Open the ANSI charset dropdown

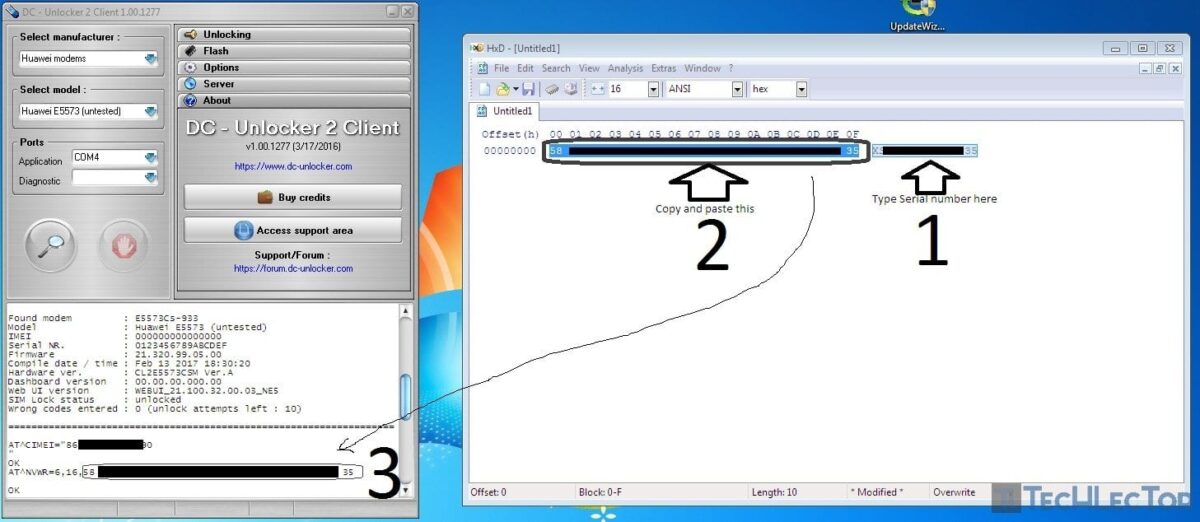[x=737, y=89]
